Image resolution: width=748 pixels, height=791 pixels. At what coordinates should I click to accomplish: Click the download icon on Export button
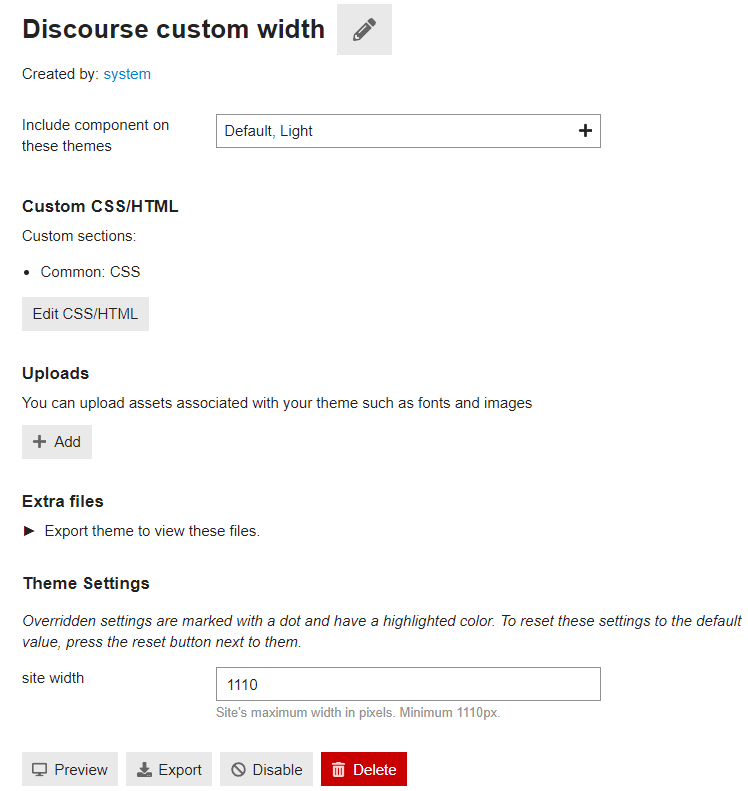144,769
